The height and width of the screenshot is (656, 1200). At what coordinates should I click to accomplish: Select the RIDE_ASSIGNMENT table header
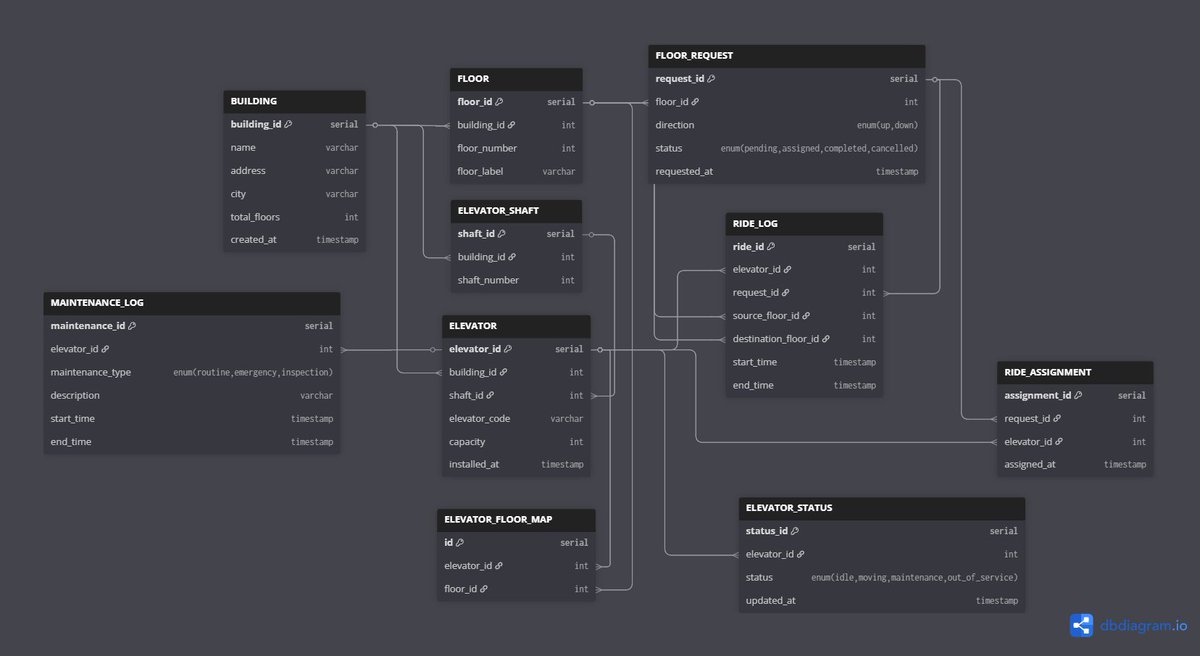[1075, 373]
